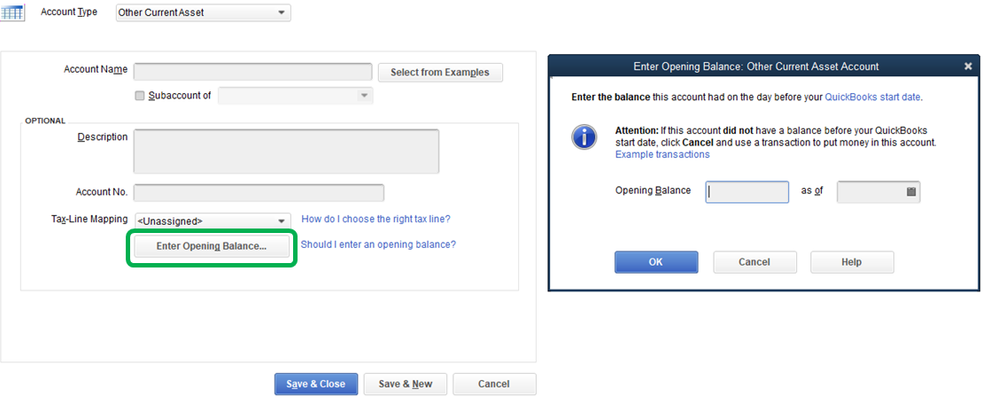
Task: Click Select from Examples button
Action: pos(440,72)
